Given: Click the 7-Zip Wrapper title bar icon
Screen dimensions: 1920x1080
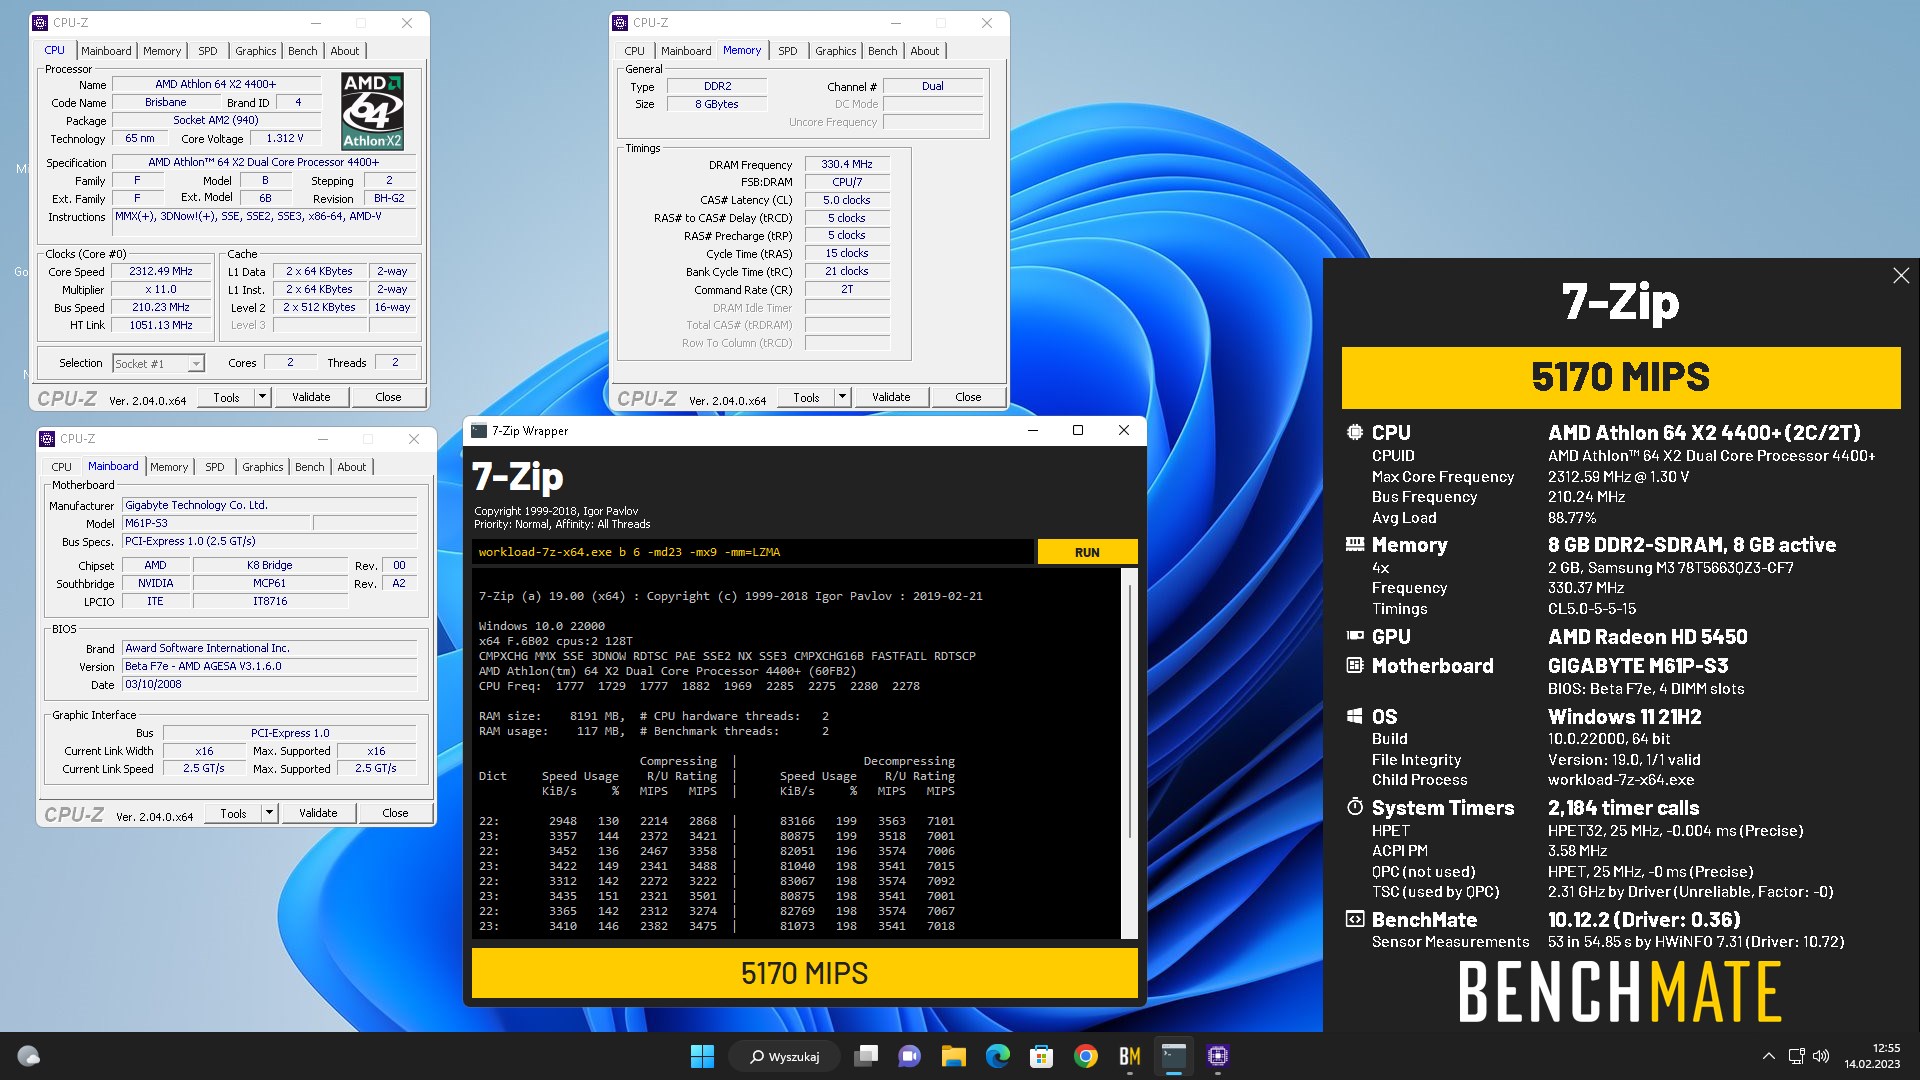Looking at the screenshot, I should coord(479,431).
